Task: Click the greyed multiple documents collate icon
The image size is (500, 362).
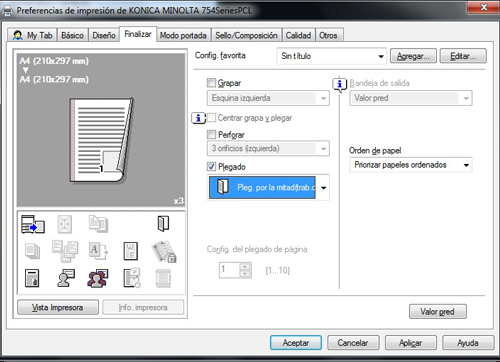Action: pos(65,251)
